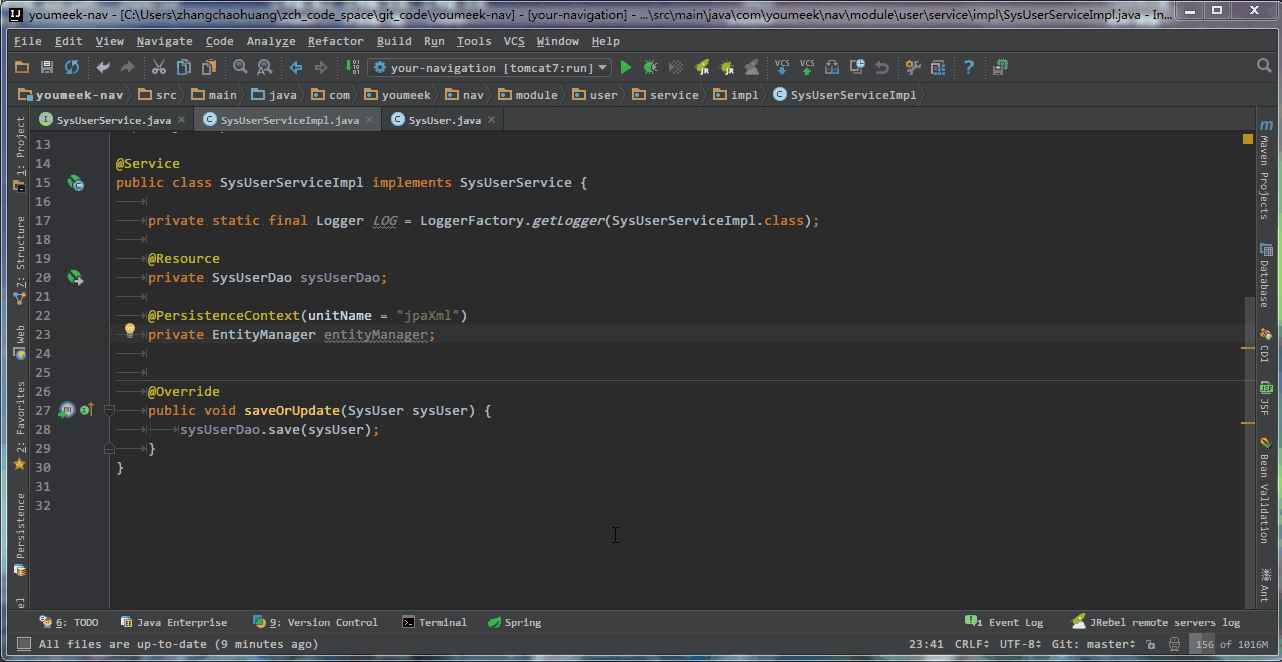This screenshot has width=1282, height=662.
Task: Click the Help question mark icon
Action: click(x=968, y=68)
